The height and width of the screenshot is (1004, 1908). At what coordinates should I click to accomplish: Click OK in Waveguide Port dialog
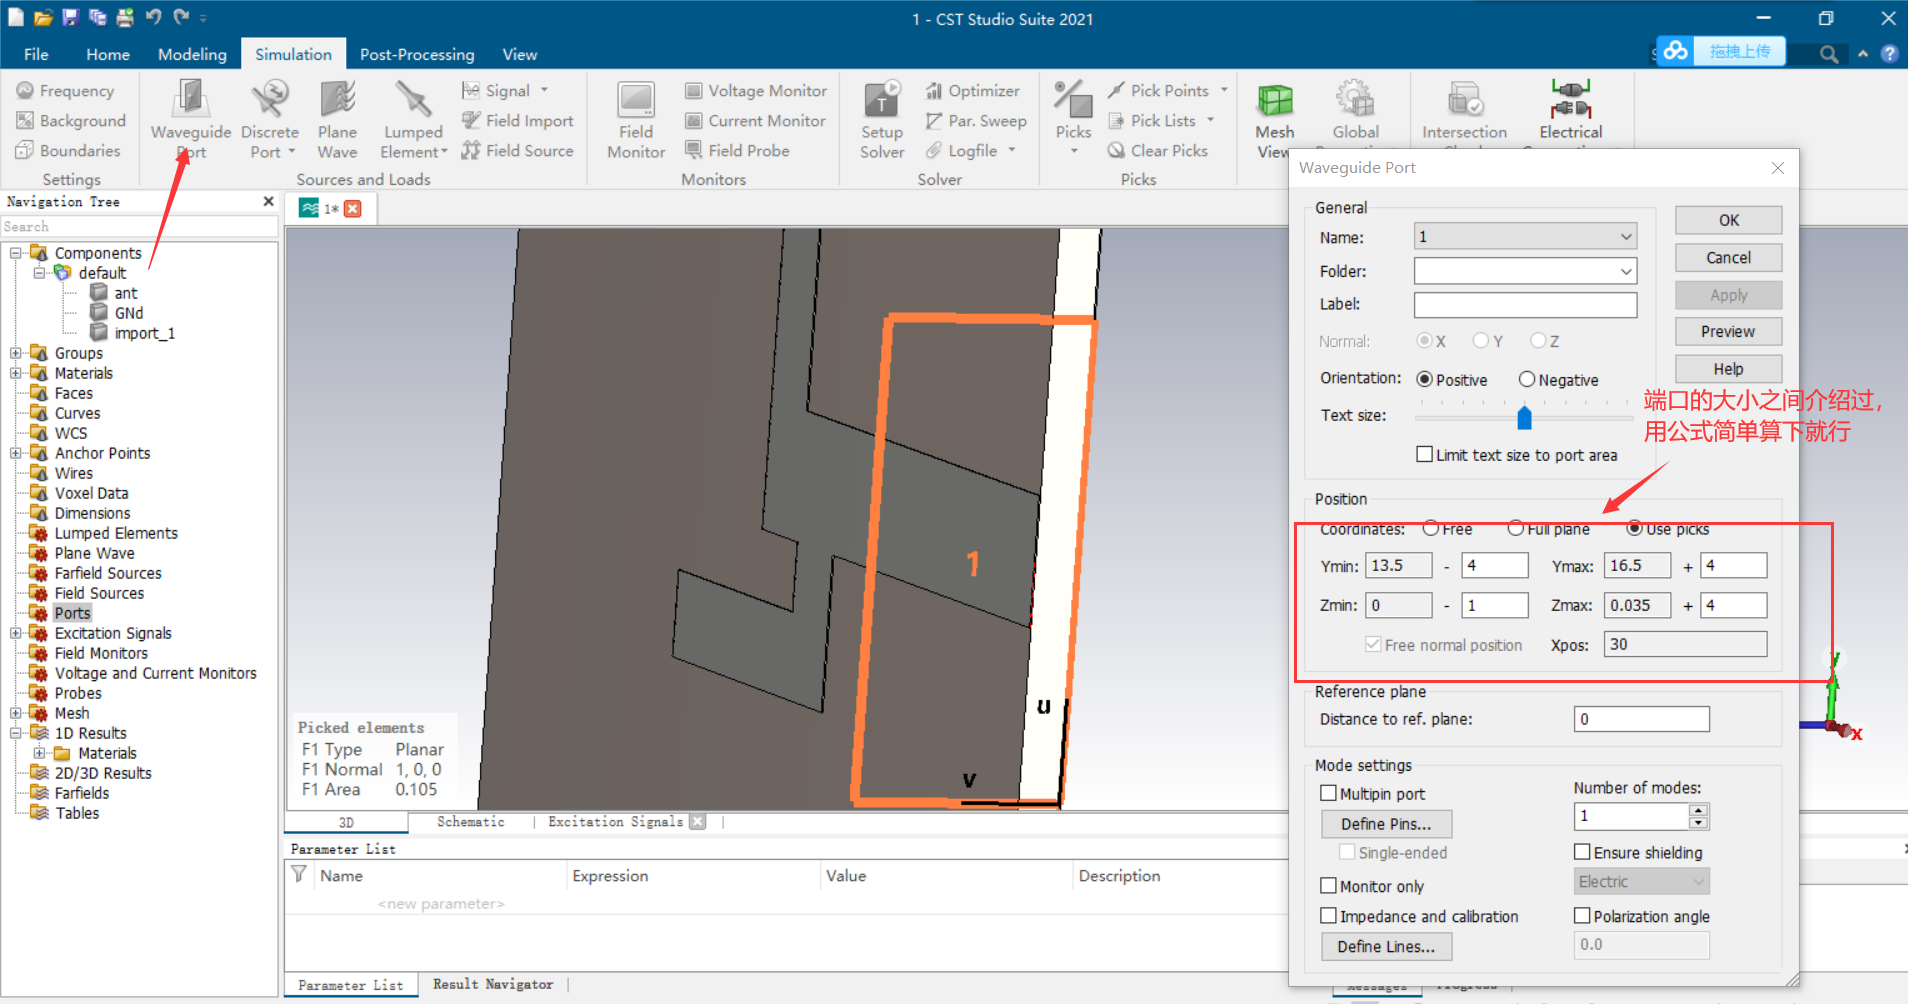point(1728,220)
